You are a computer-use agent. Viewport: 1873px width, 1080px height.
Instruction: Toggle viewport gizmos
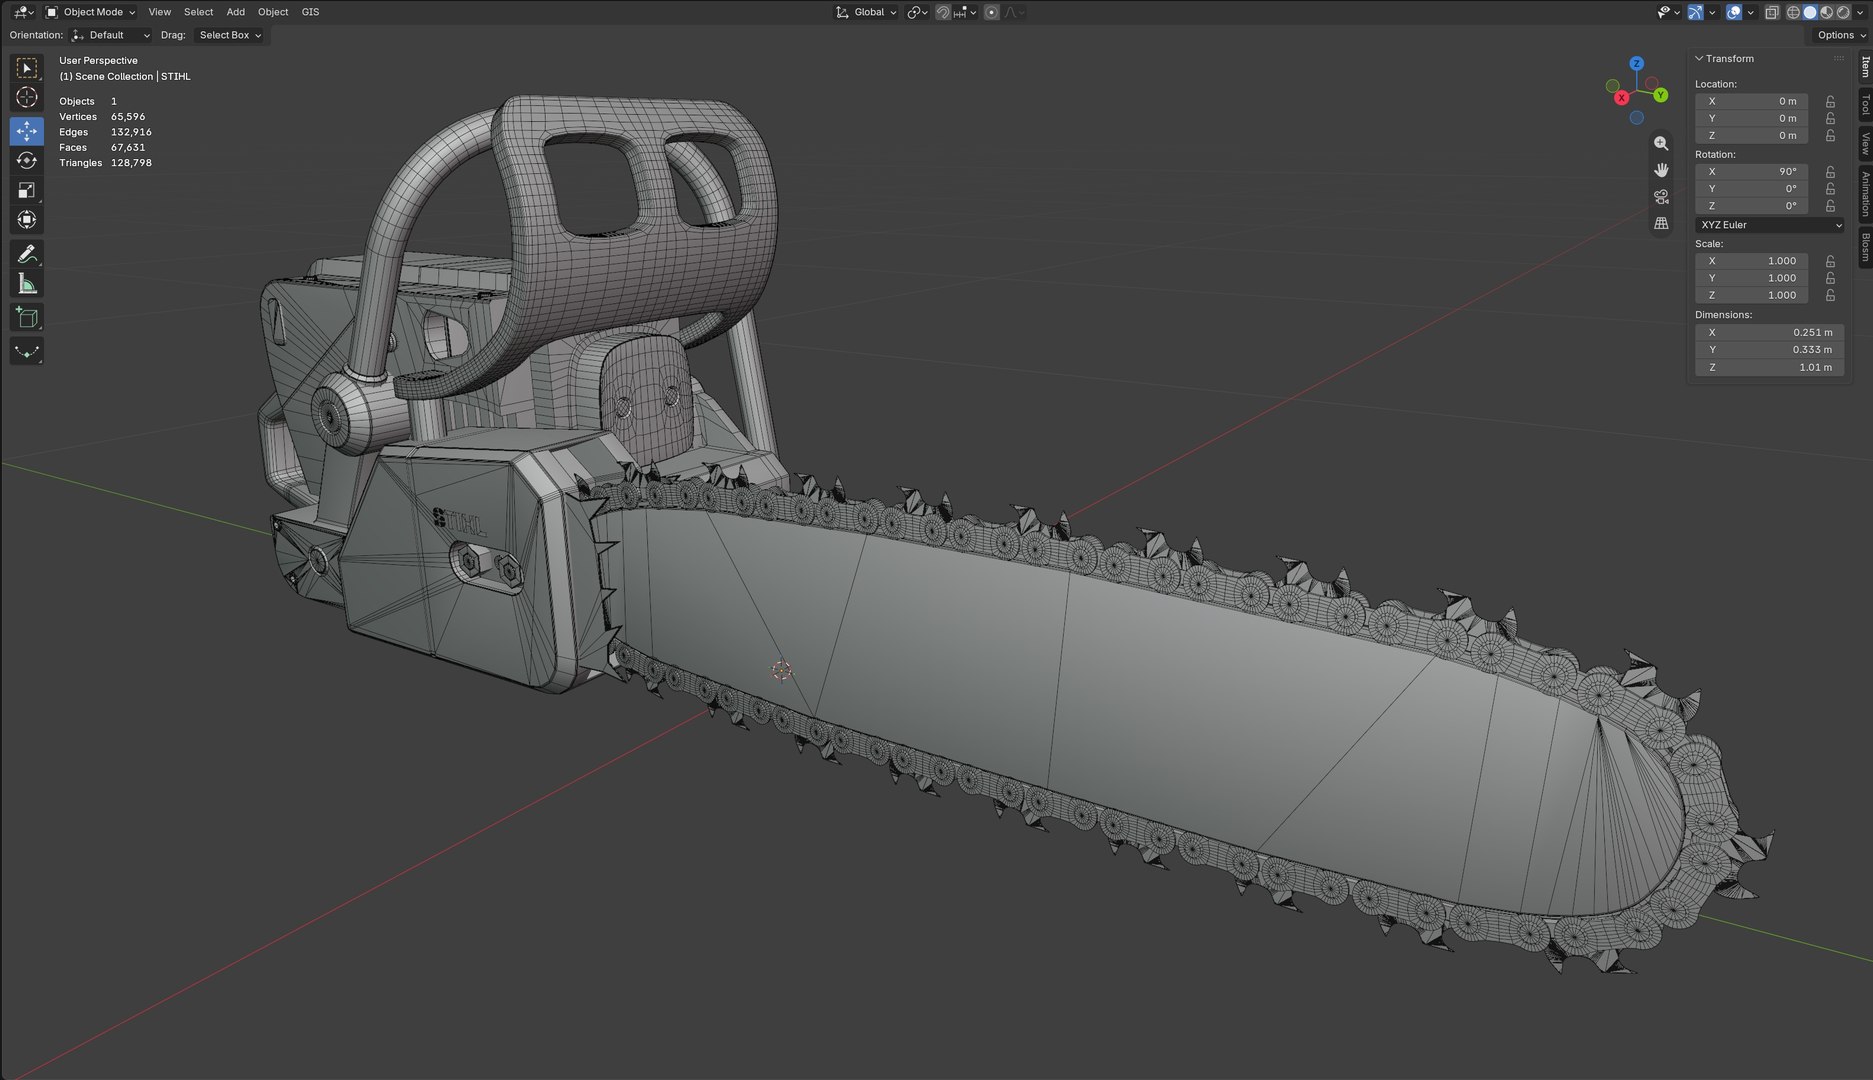click(x=1696, y=12)
